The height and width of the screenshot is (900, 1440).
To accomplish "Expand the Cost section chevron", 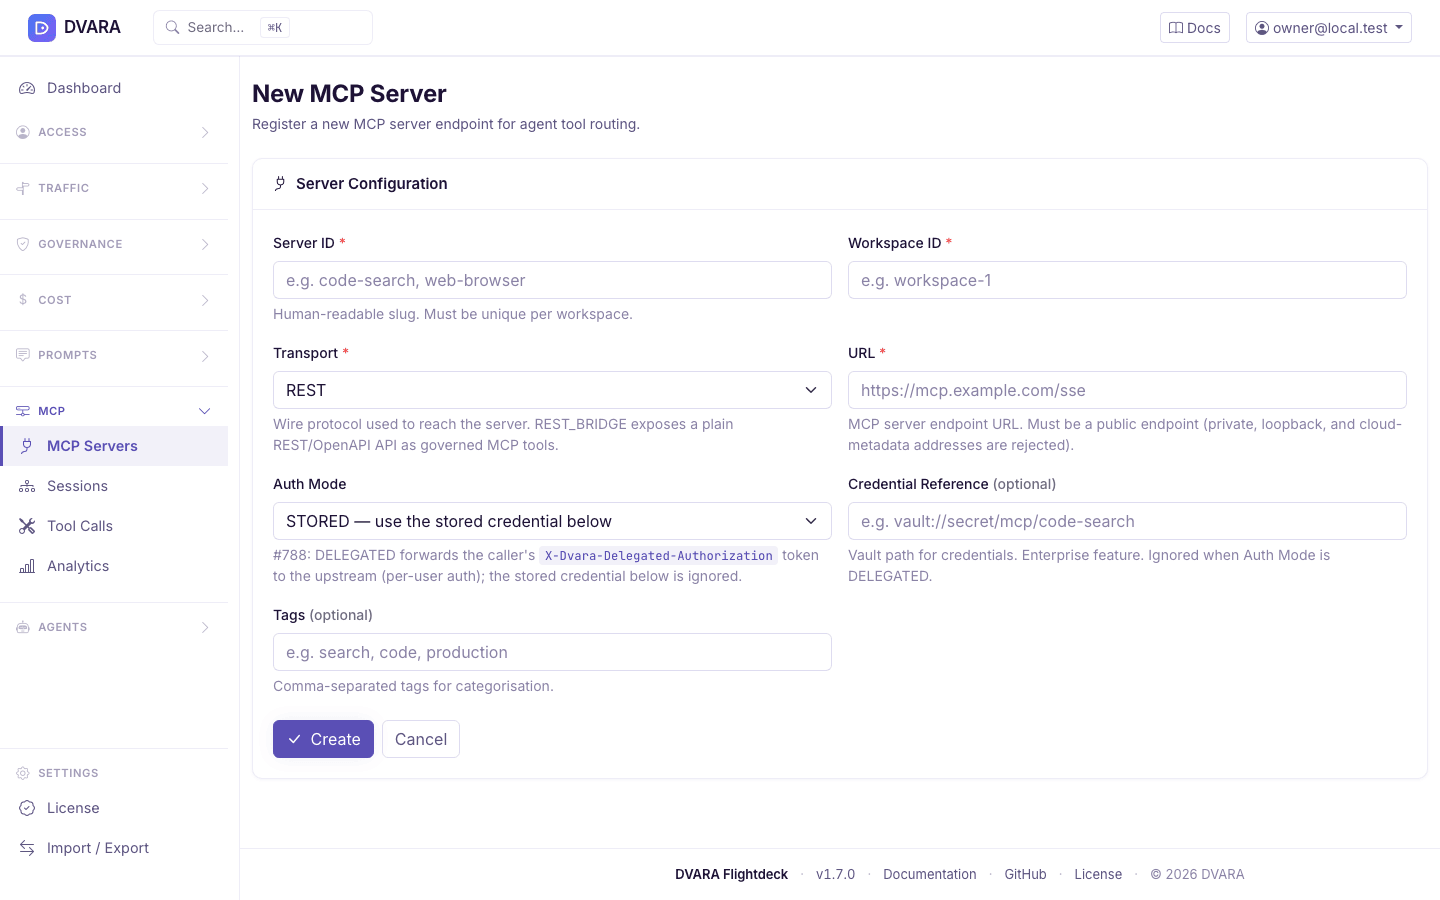I will [205, 300].
